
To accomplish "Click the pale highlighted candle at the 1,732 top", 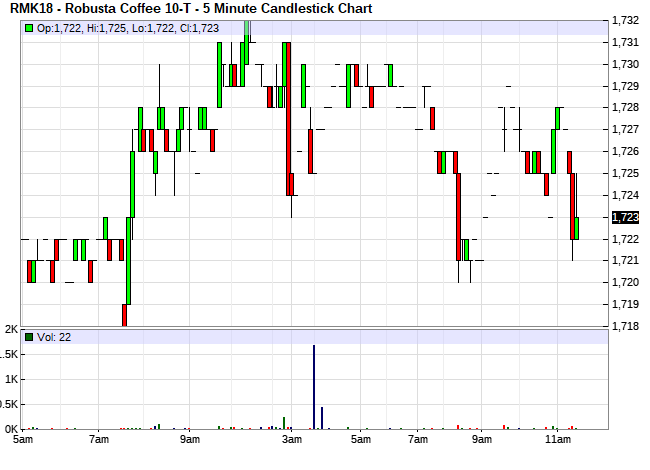I will tap(247, 42).
